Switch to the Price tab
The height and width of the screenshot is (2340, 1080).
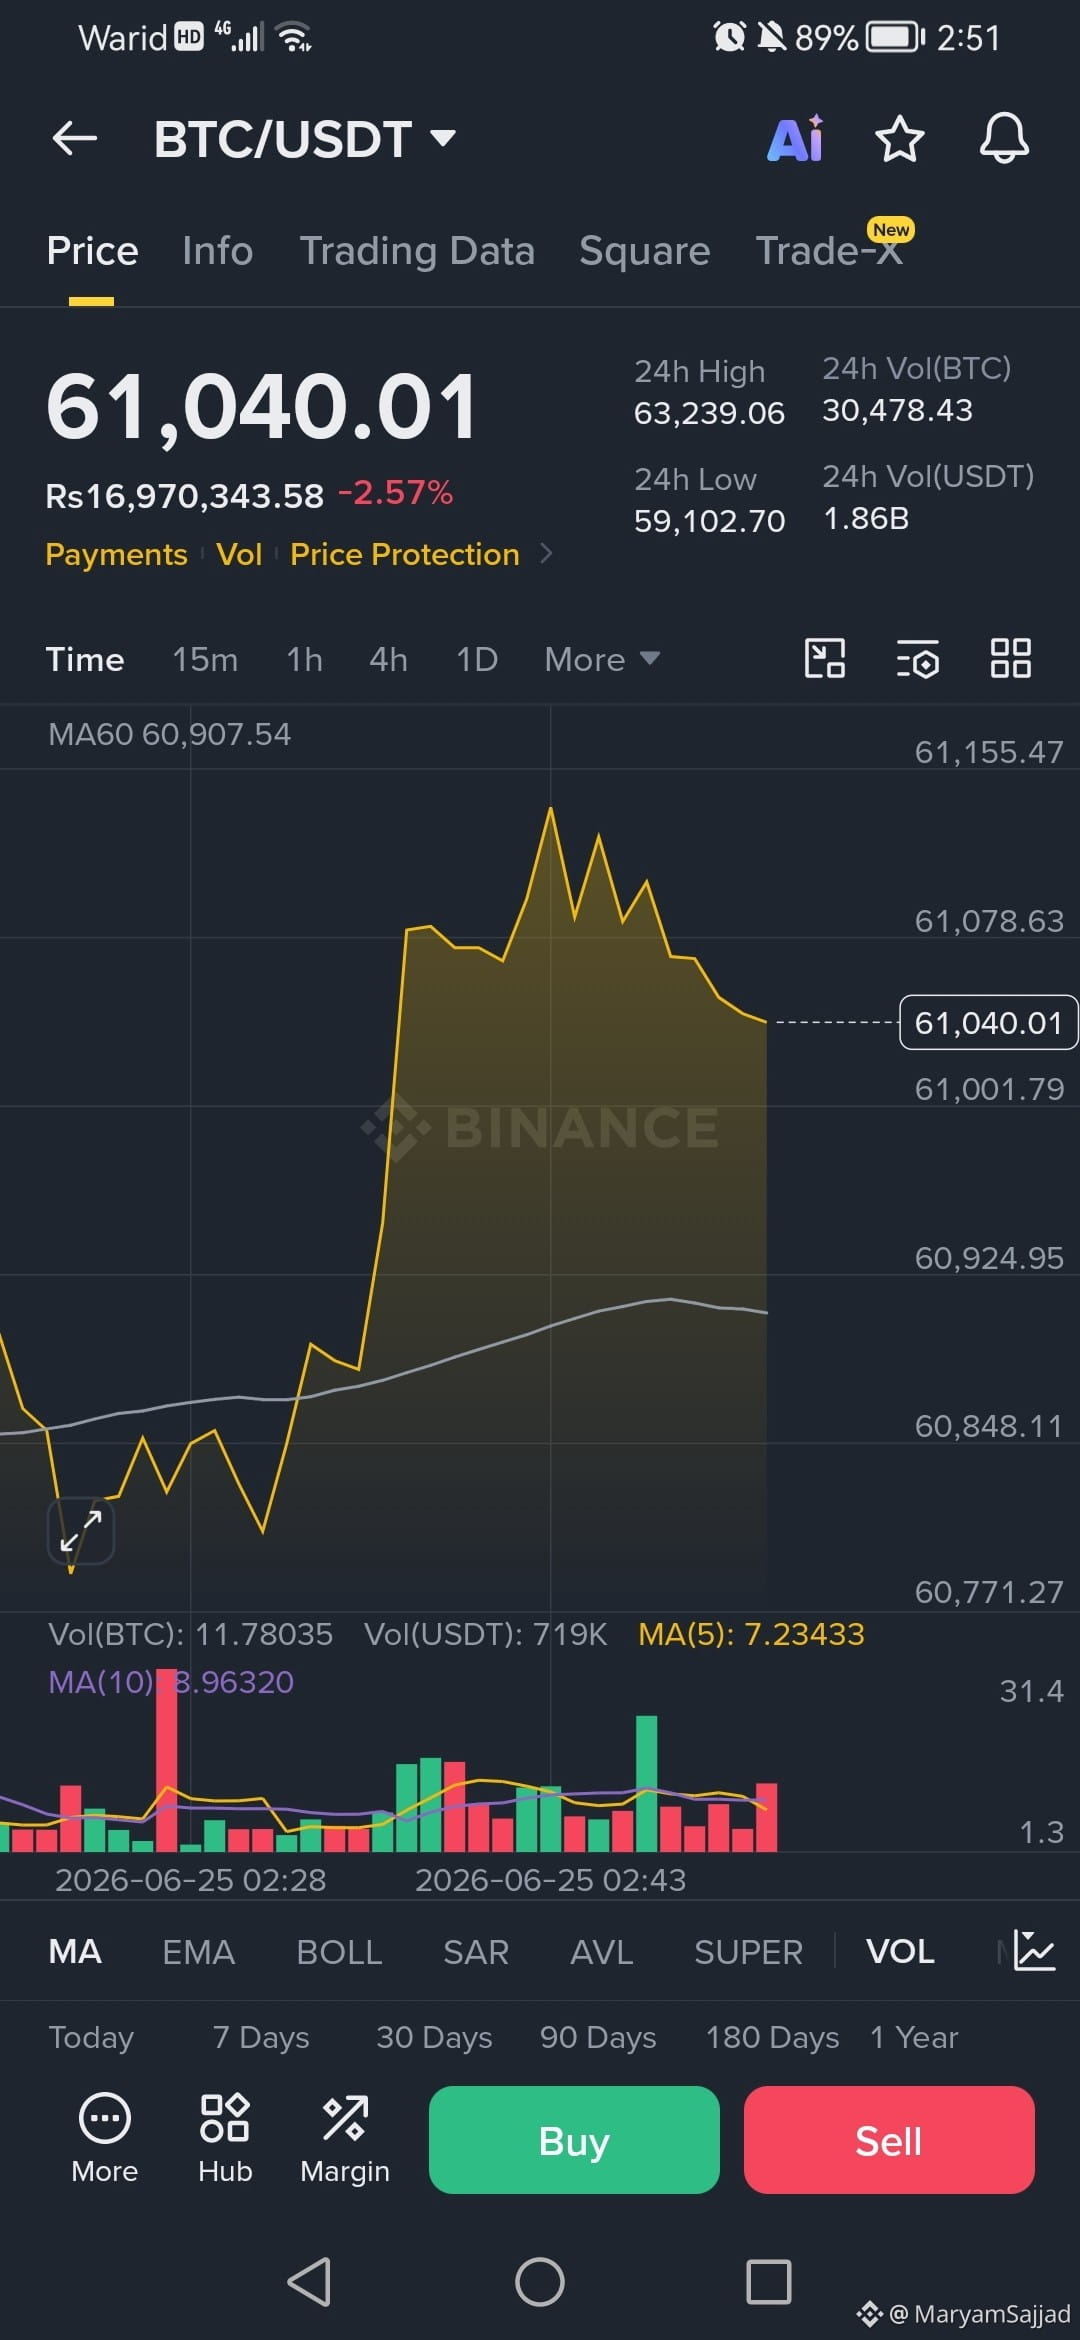point(92,251)
